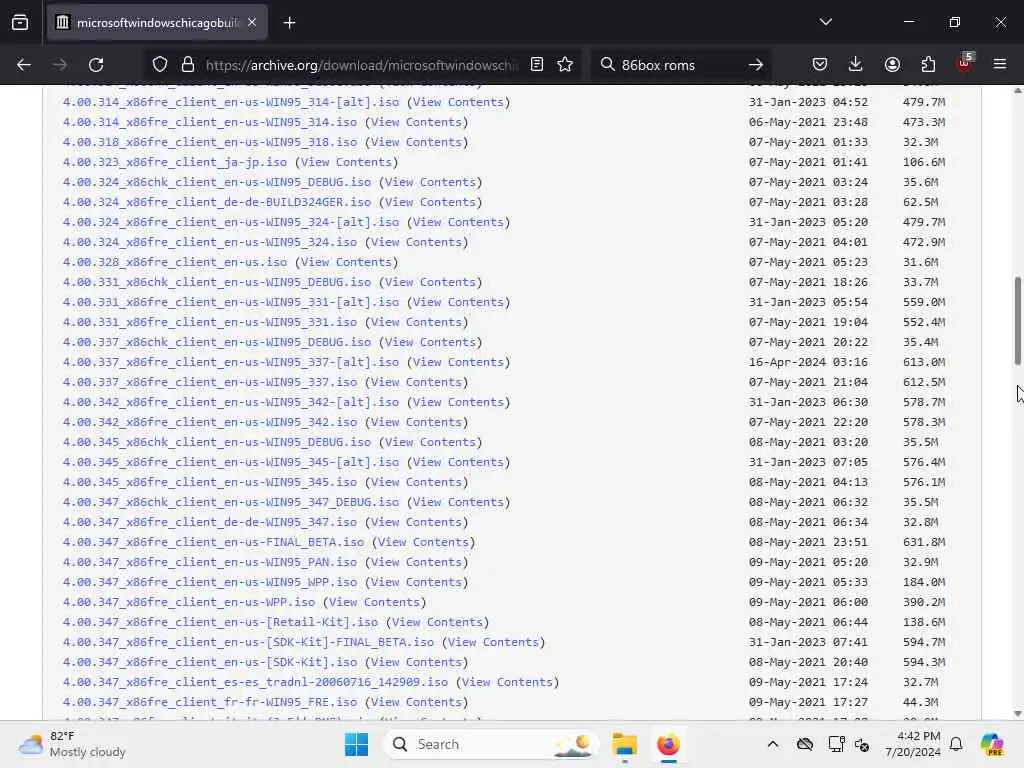Click the archive.org URL address field
Screen dimensions: 1024x768
[361, 65]
